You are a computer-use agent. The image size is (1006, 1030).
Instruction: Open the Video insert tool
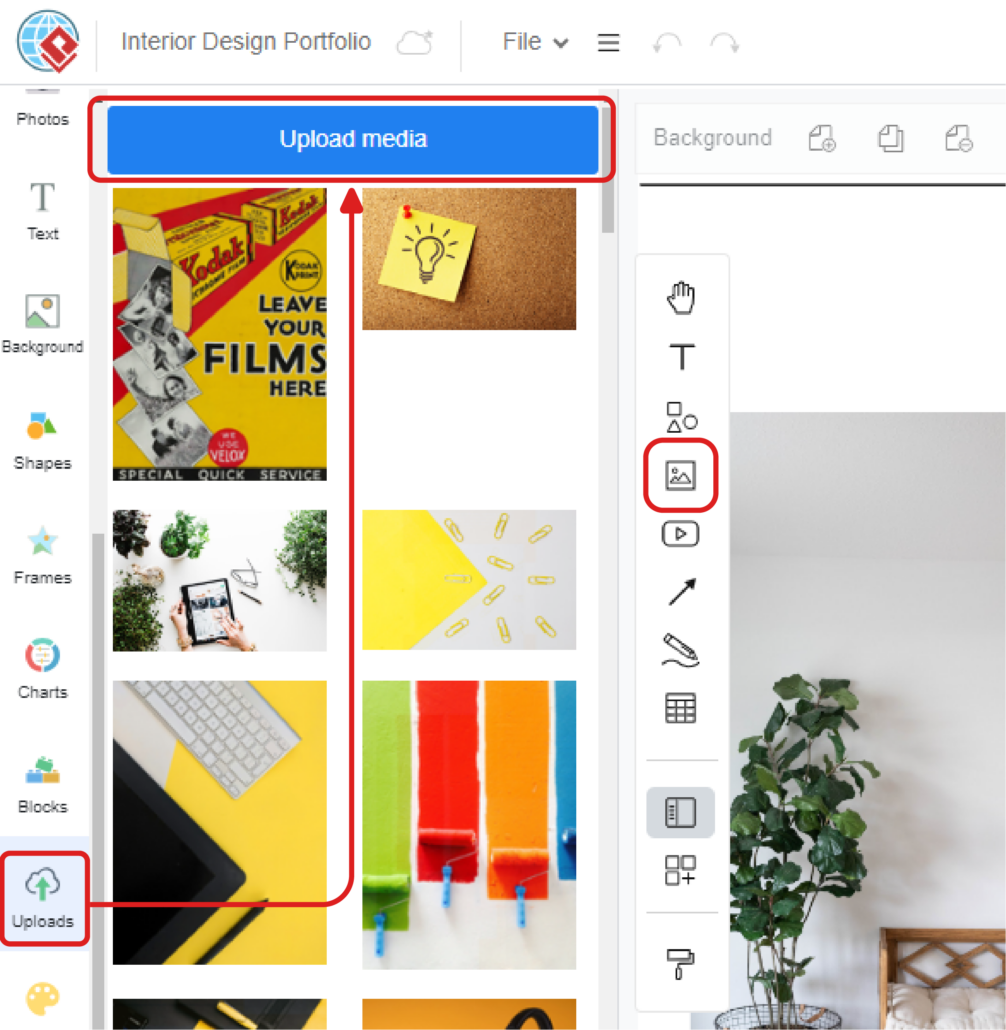pyautogui.click(x=681, y=533)
